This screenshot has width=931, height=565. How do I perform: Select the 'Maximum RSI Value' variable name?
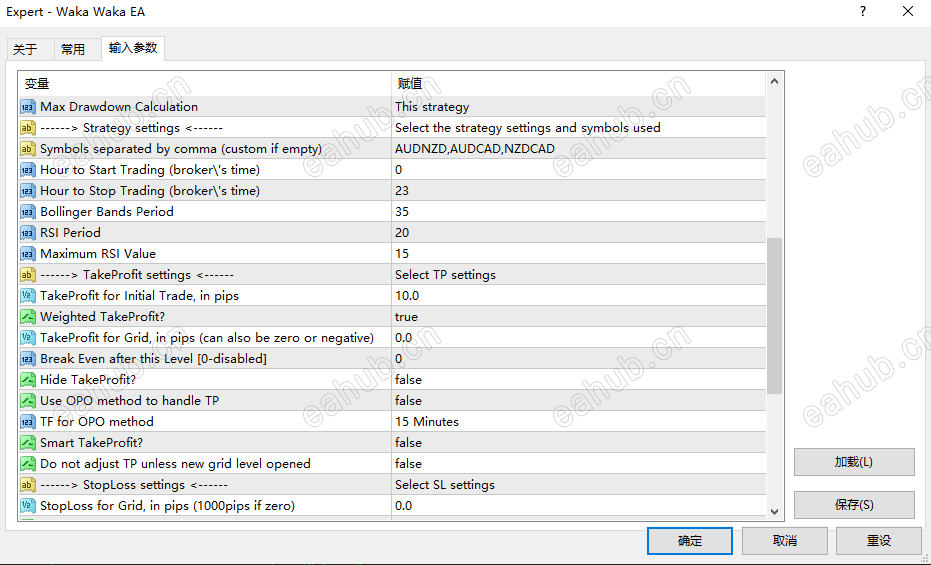98,253
